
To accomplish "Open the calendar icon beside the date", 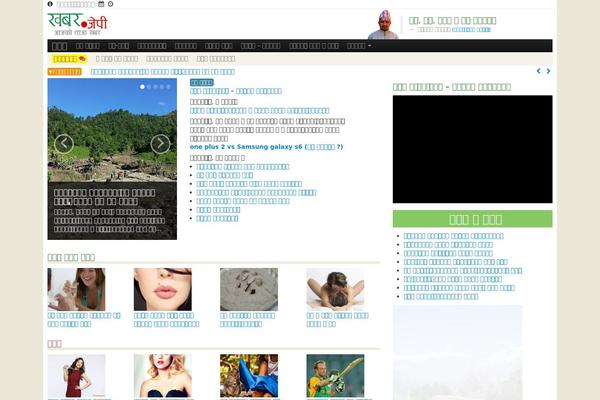I will 101,4.
